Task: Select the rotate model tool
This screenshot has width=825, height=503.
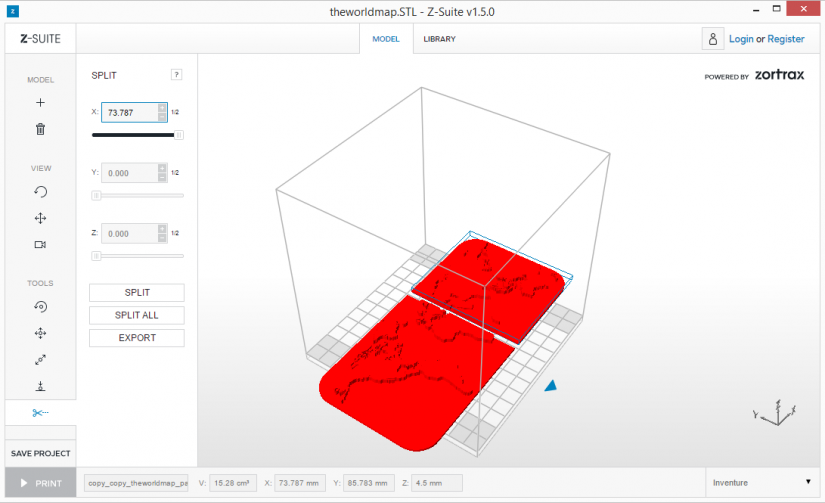Action: 40,306
